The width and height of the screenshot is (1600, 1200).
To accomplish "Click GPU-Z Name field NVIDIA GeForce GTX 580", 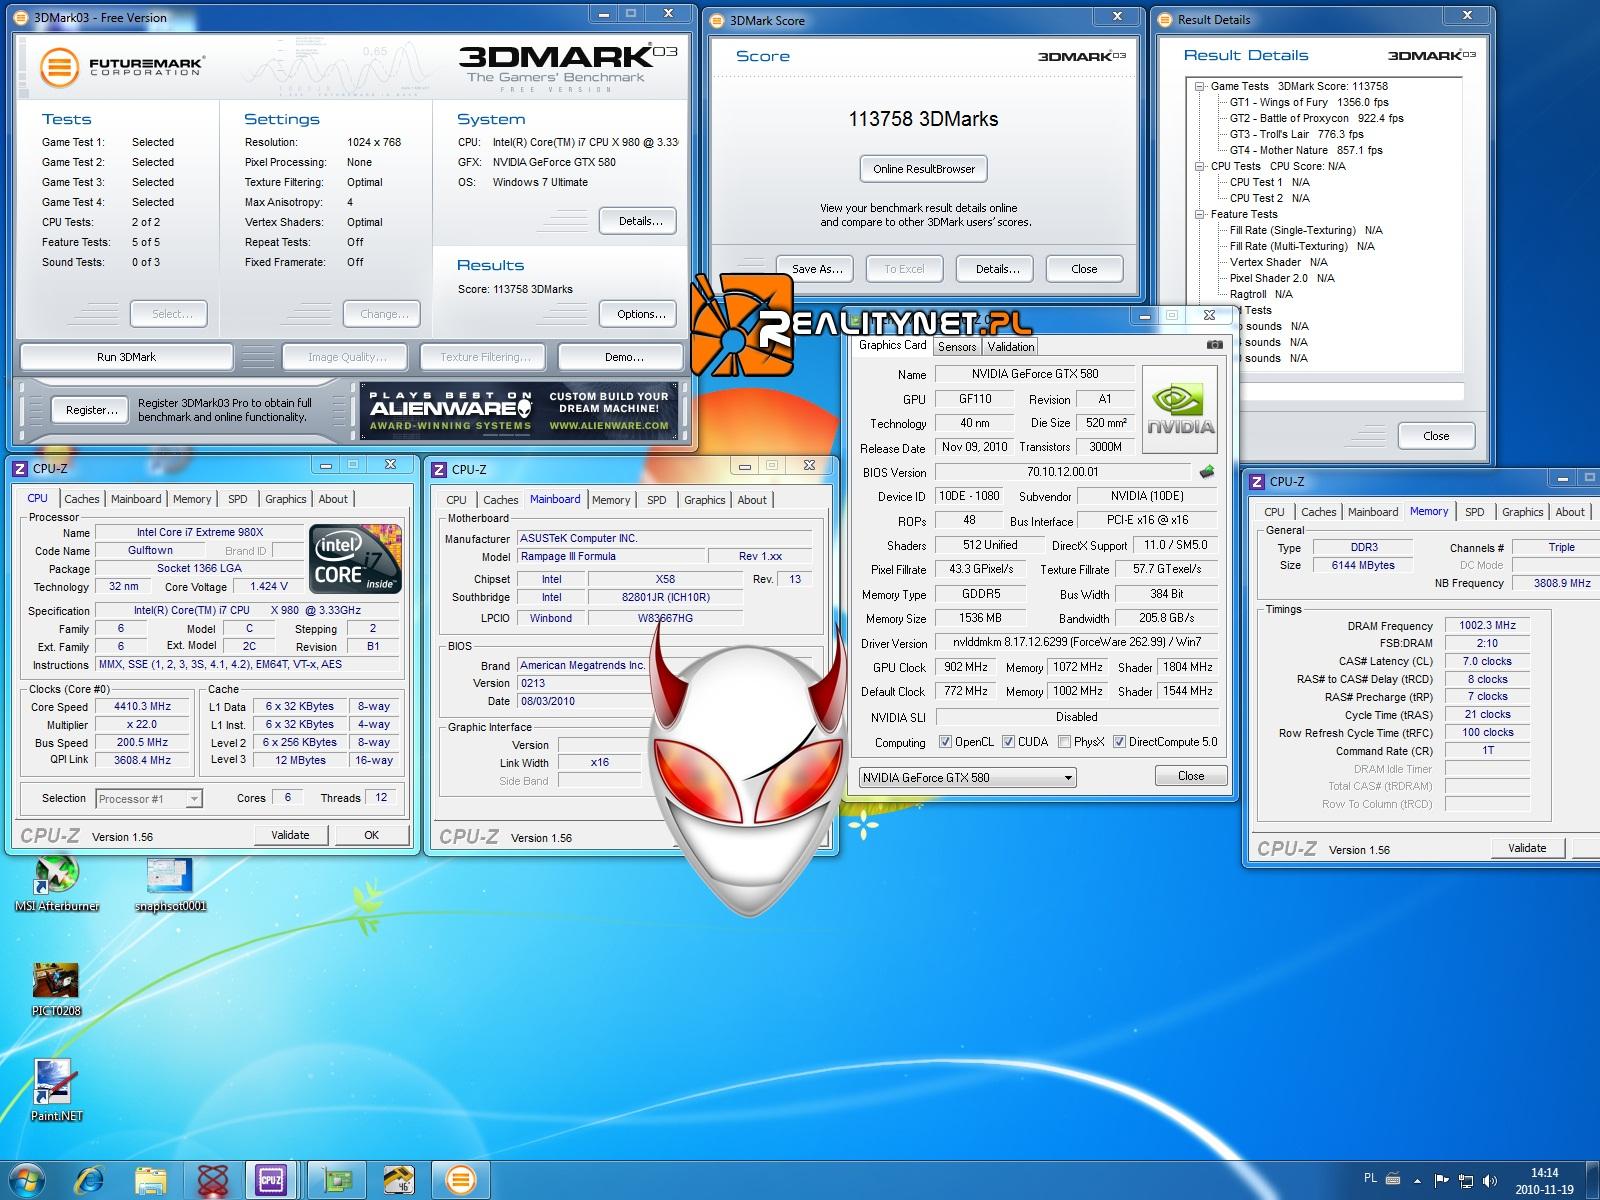I will pyautogui.click(x=1034, y=374).
